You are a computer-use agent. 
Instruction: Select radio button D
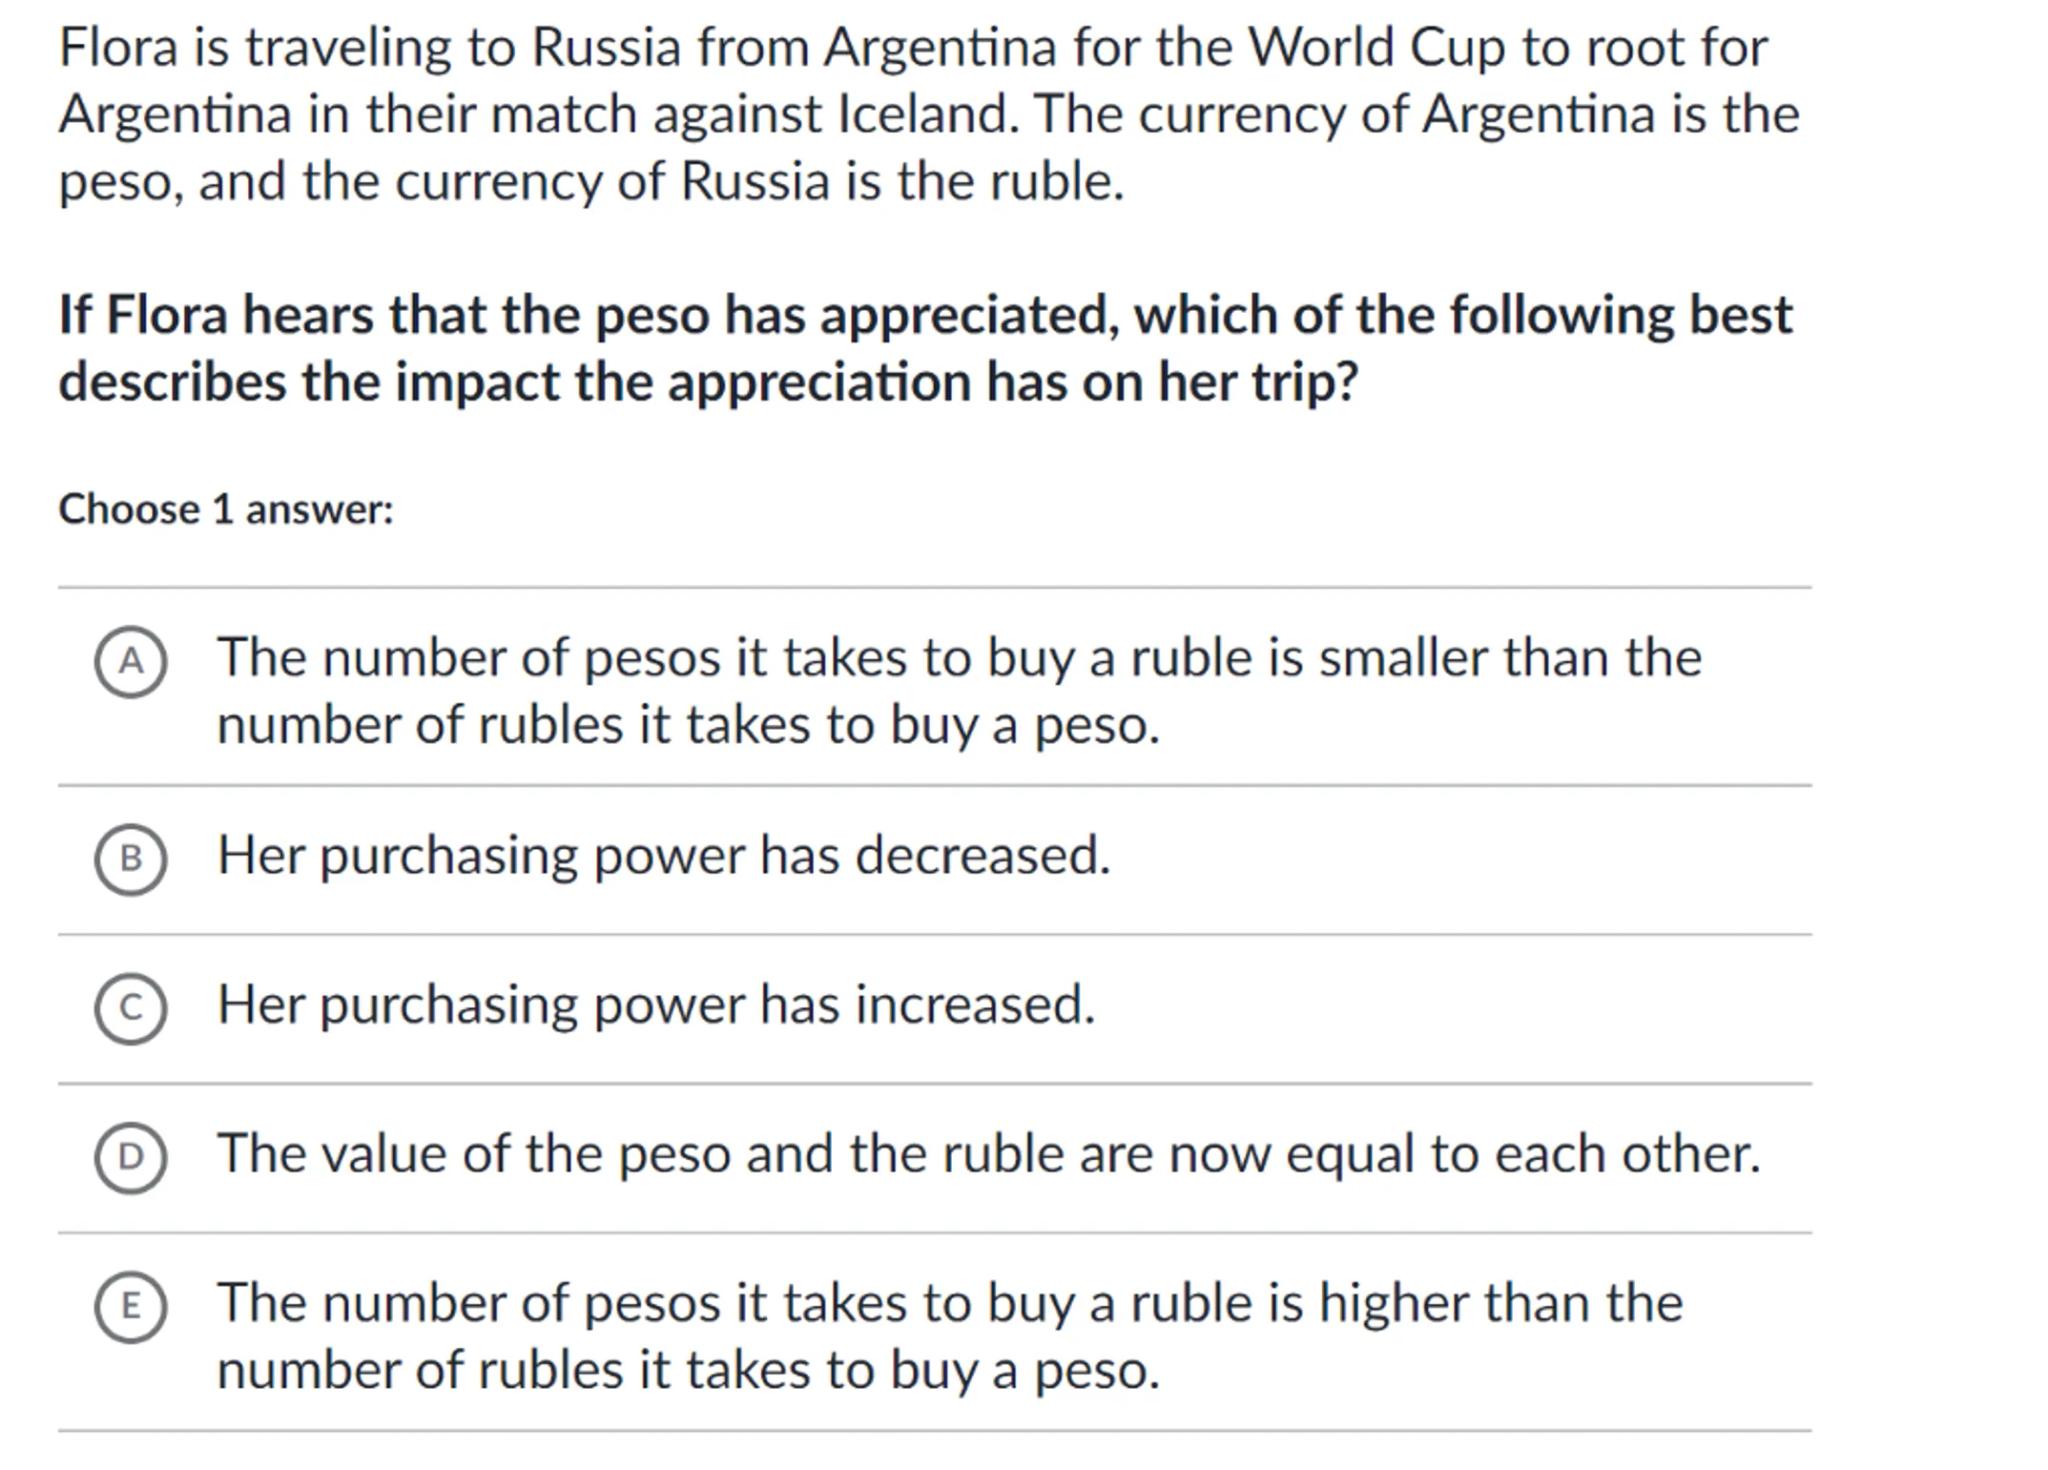[x=131, y=1157]
